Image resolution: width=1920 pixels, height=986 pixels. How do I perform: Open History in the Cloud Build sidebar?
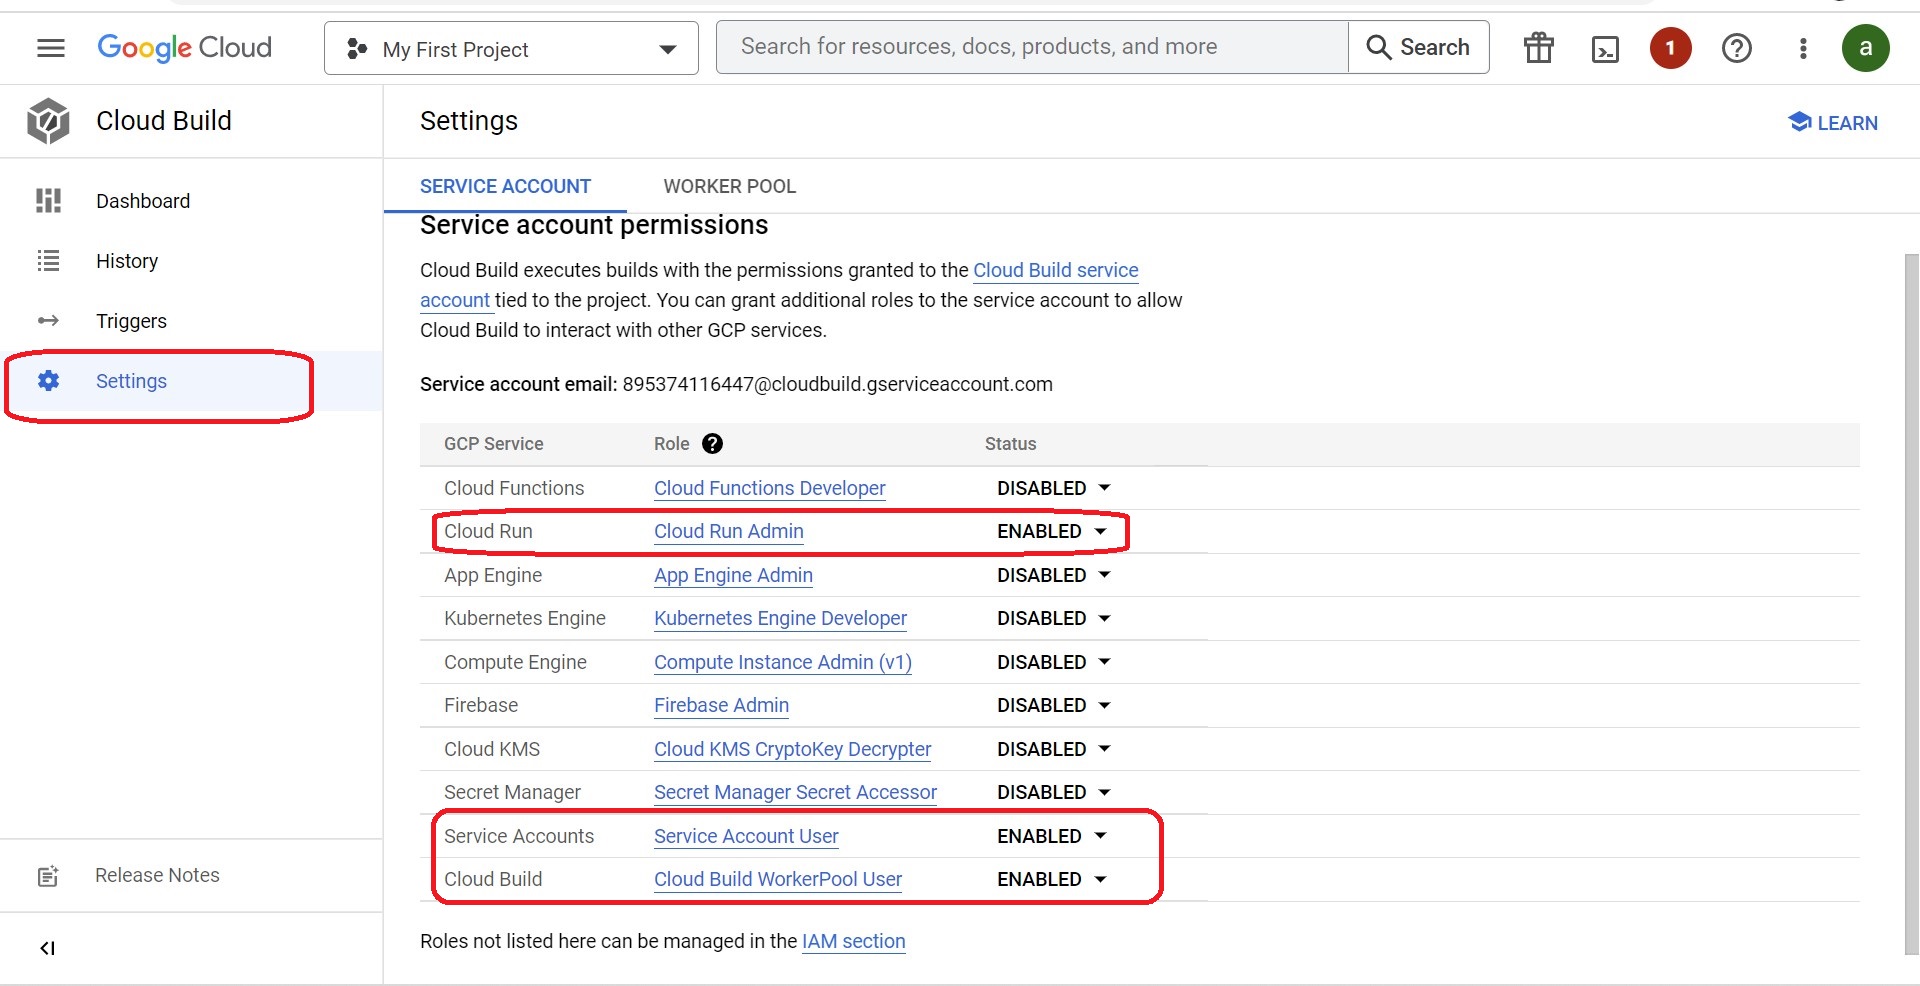(x=127, y=260)
